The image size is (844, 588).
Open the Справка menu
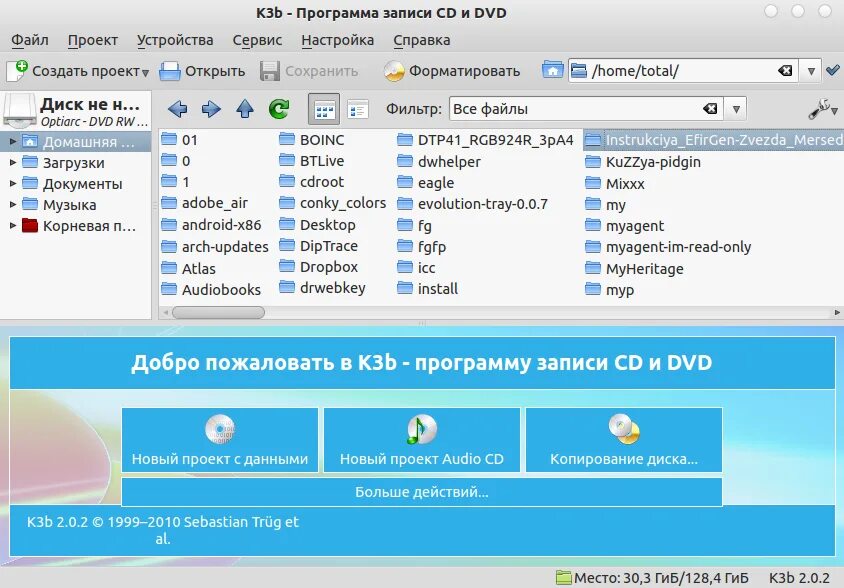click(x=421, y=40)
